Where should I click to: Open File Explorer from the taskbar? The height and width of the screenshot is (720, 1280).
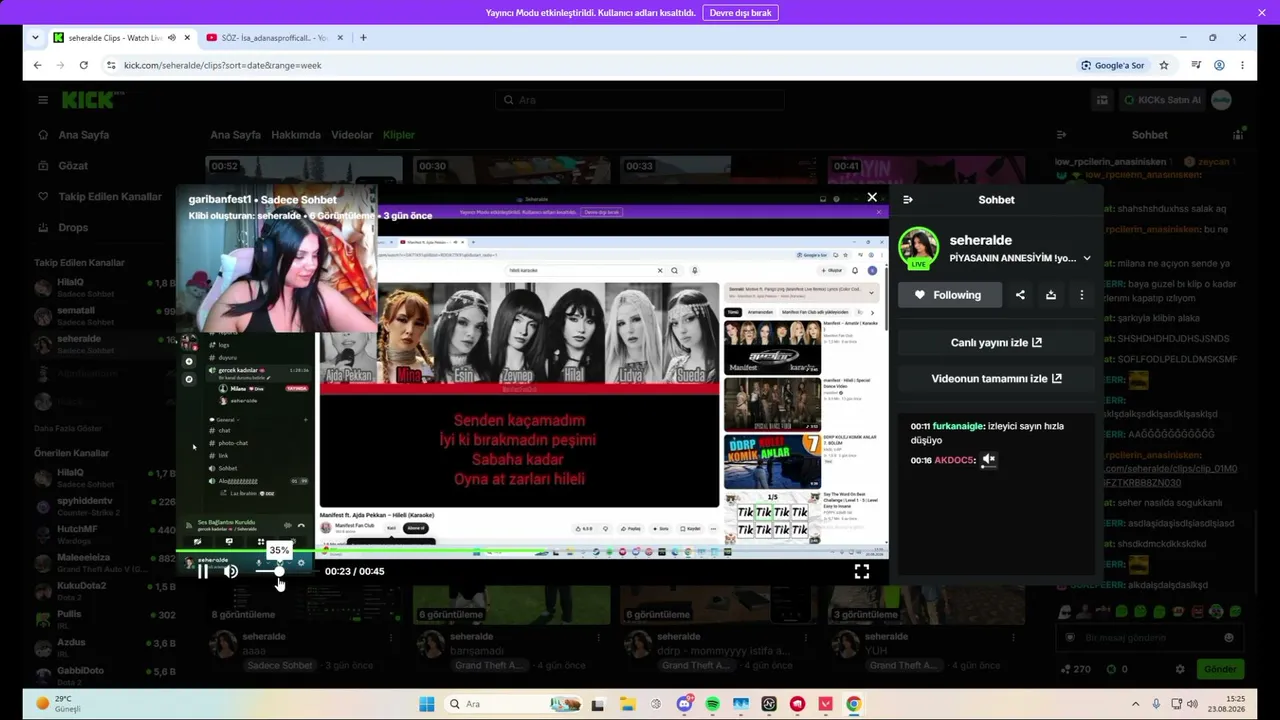627,704
